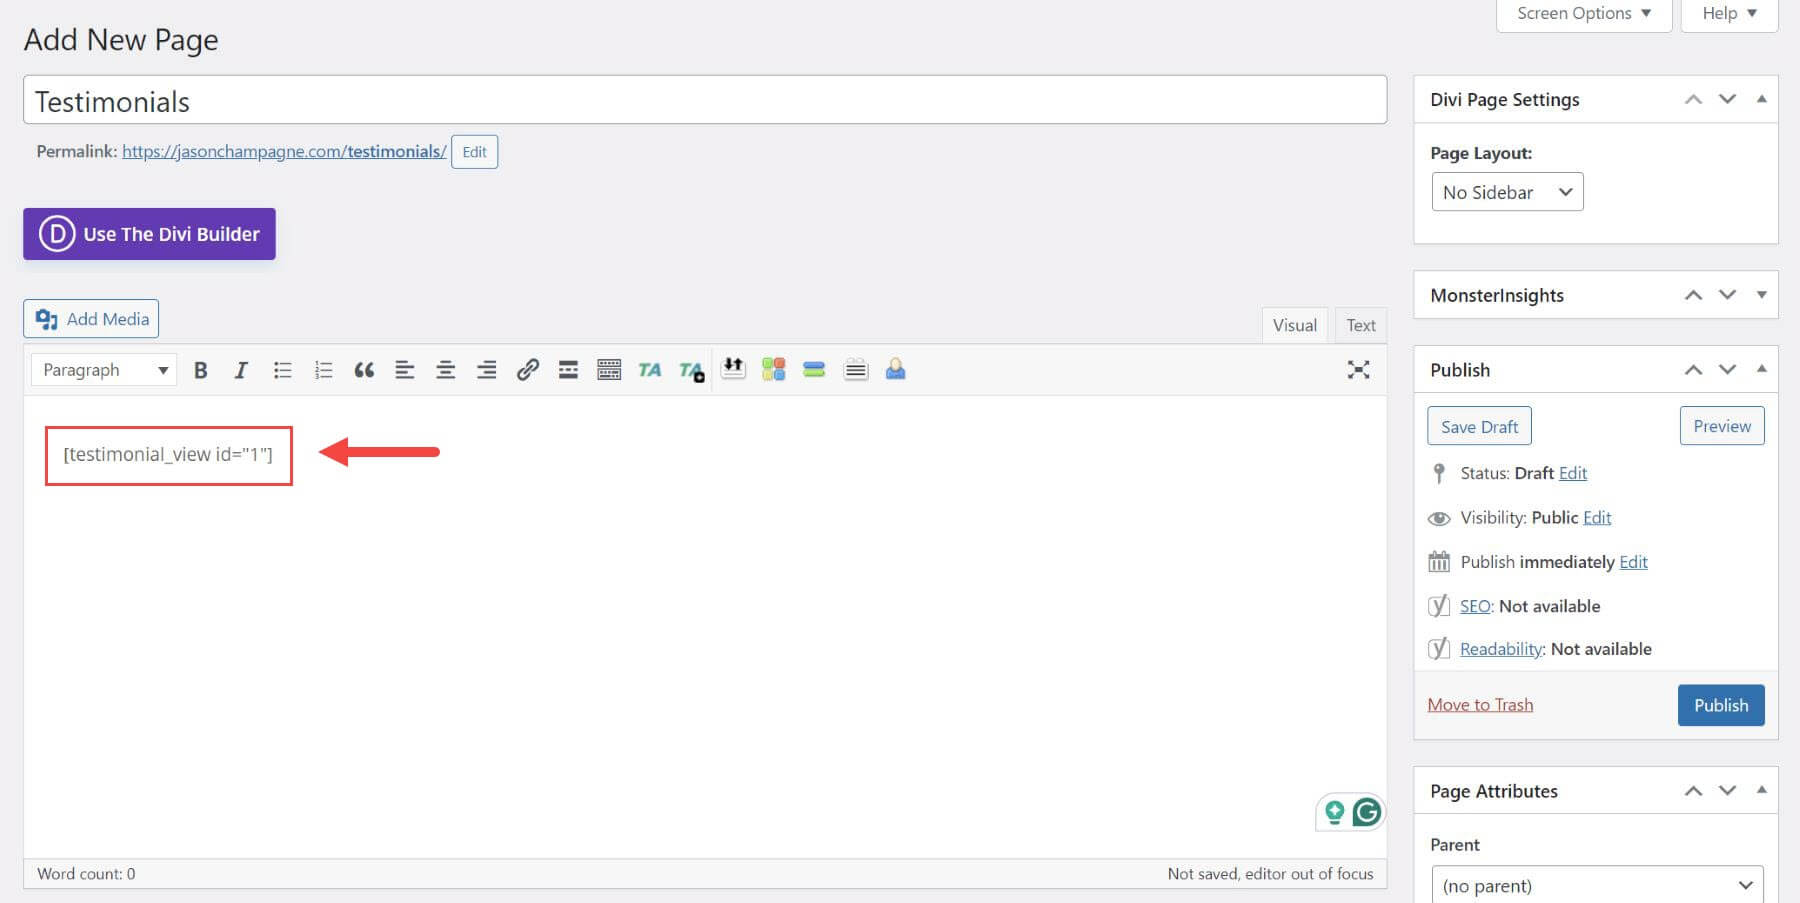Add a blockquote

coord(363,369)
